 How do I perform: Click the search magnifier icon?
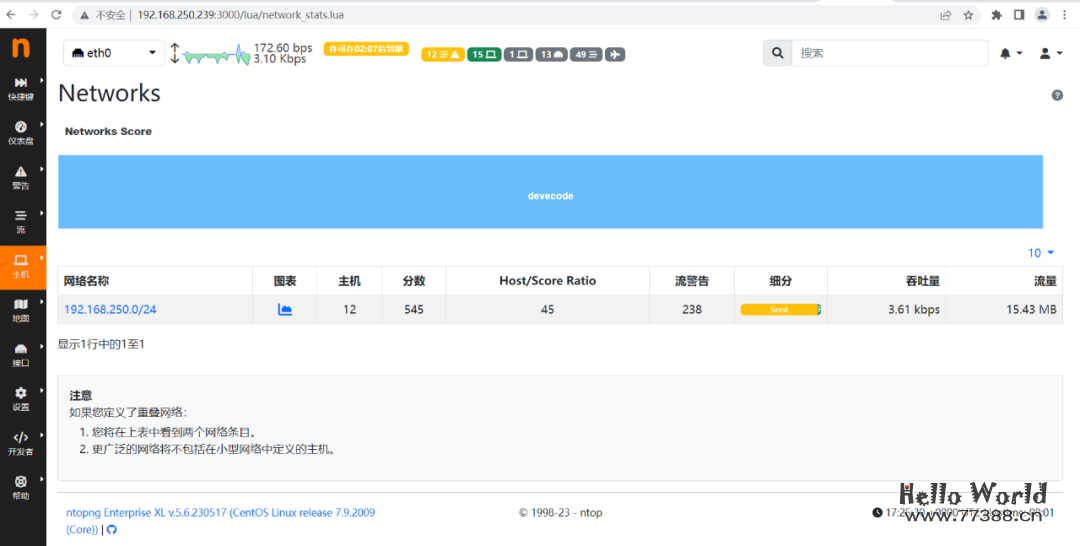pyautogui.click(x=778, y=53)
